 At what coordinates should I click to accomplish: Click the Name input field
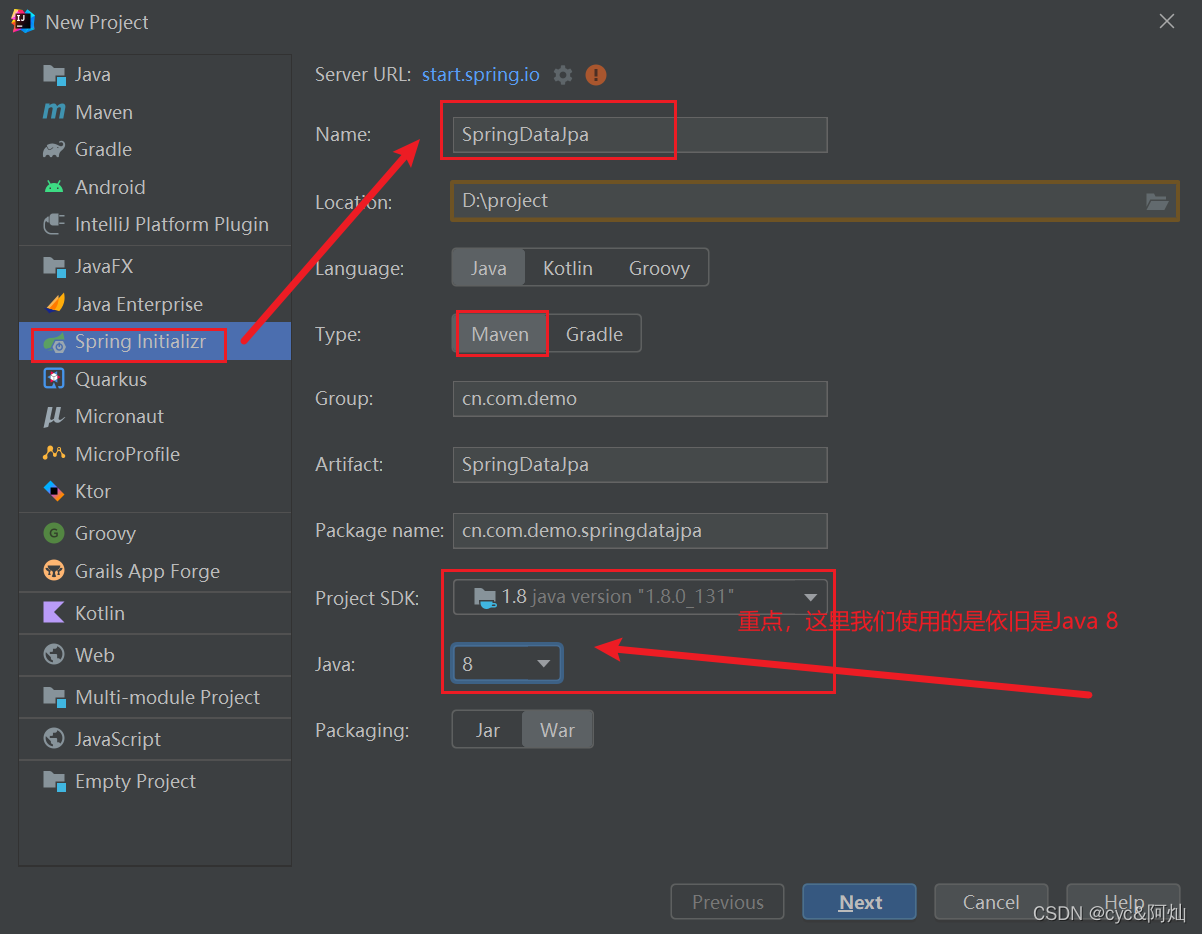tap(640, 135)
